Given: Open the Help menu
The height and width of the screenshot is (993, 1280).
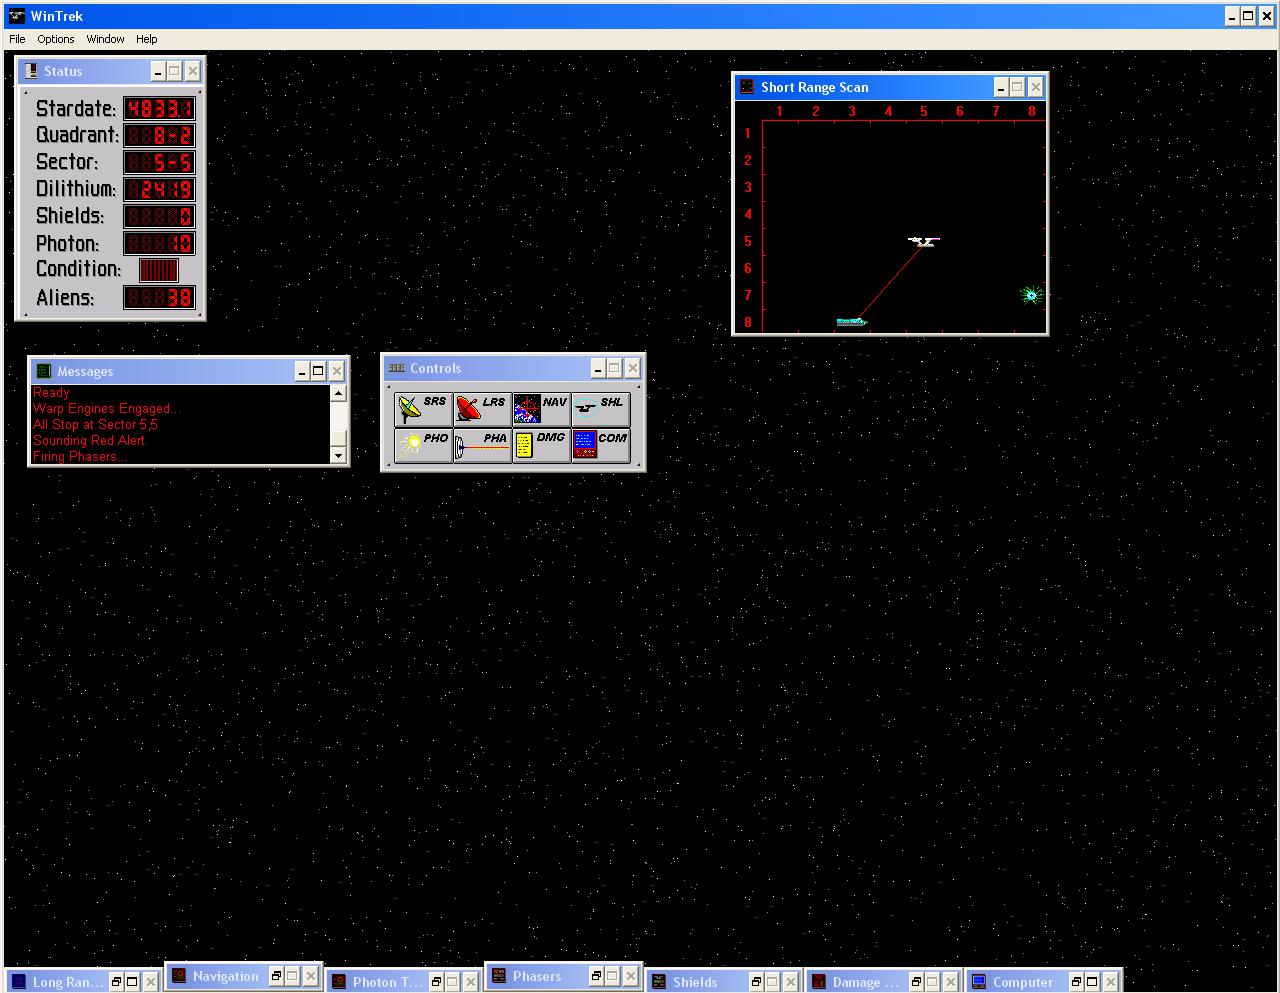Looking at the screenshot, I should click(146, 39).
